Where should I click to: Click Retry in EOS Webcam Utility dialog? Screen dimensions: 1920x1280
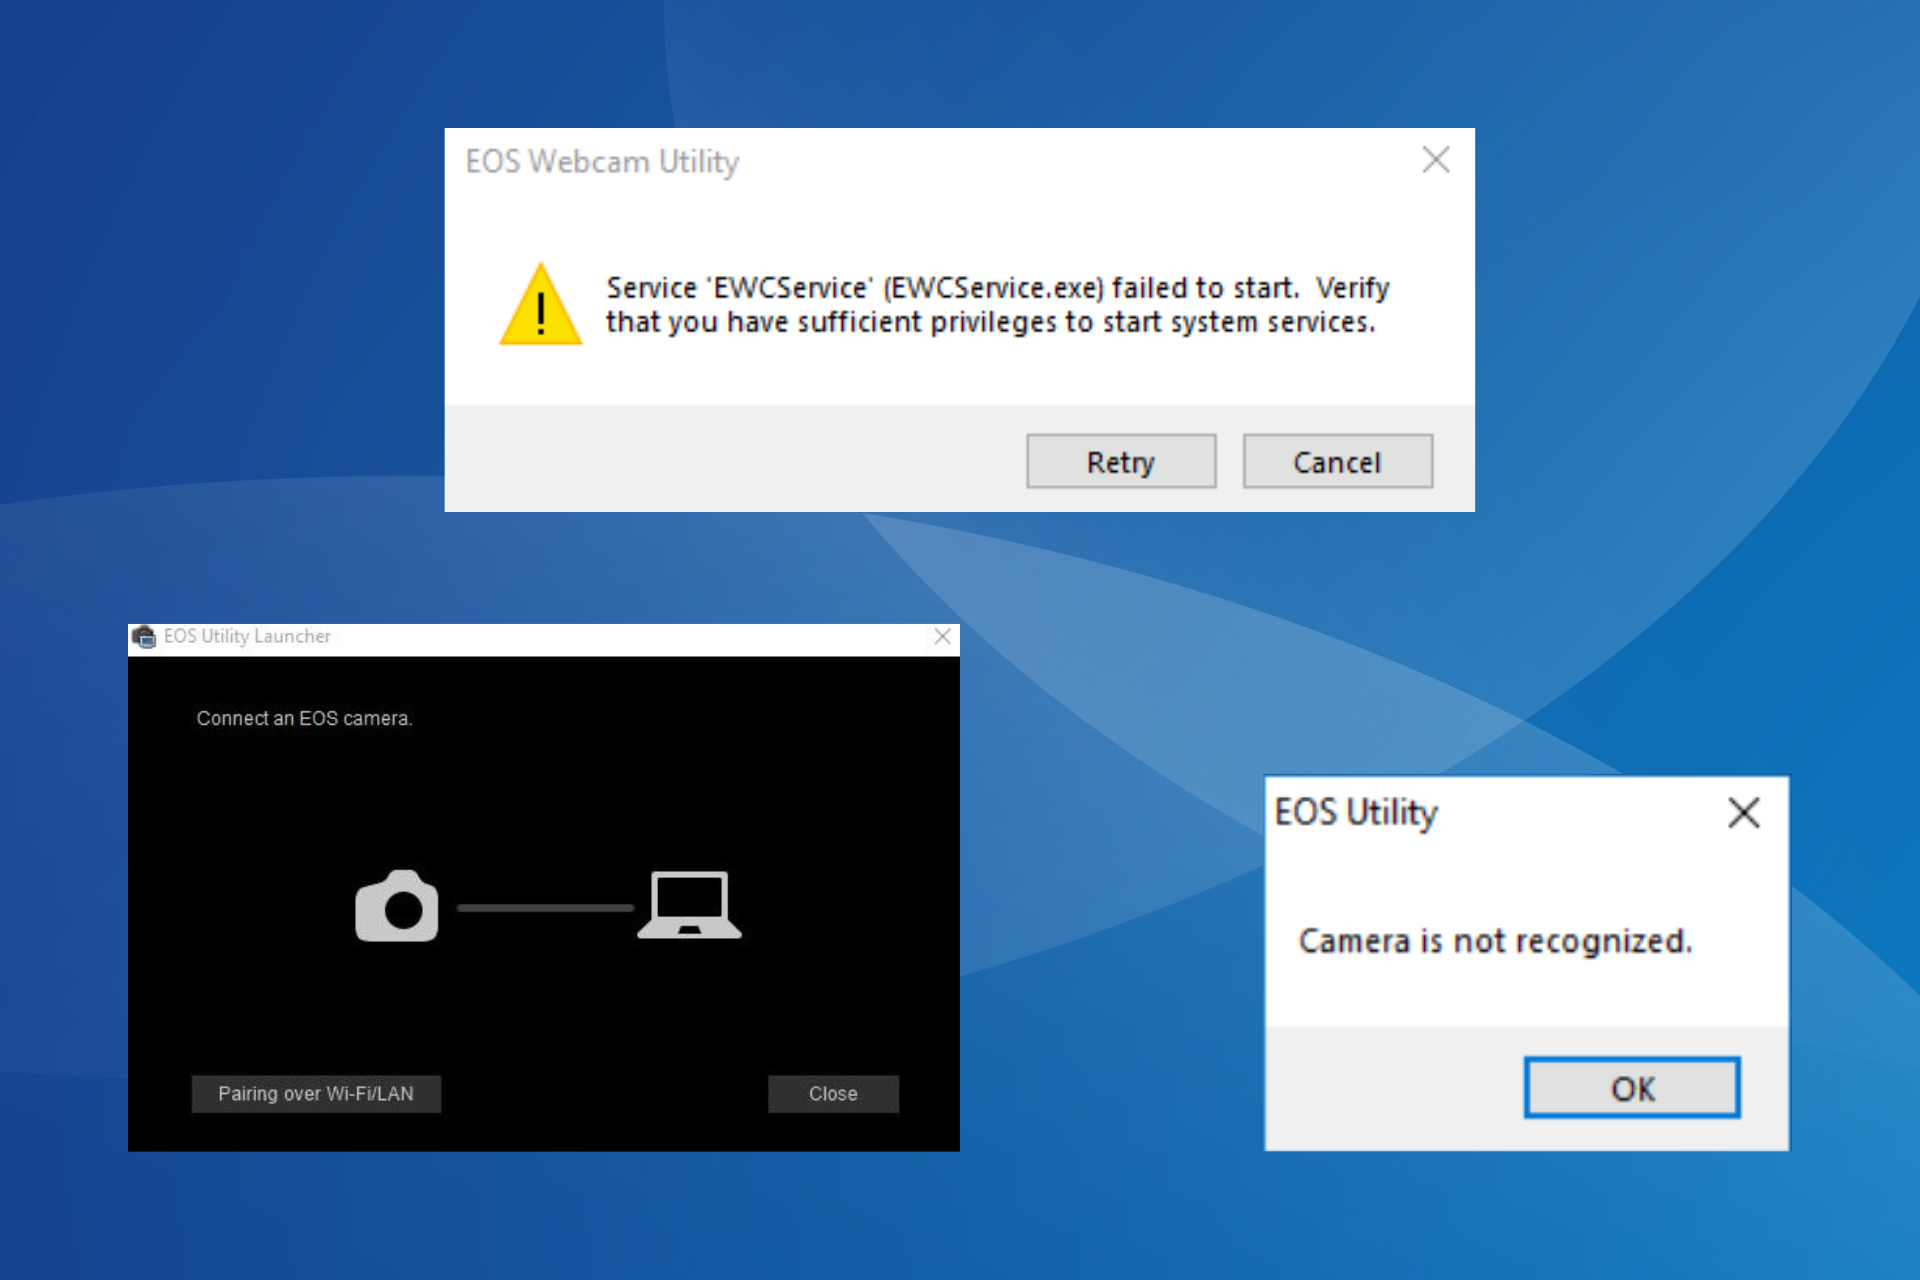(x=1121, y=461)
